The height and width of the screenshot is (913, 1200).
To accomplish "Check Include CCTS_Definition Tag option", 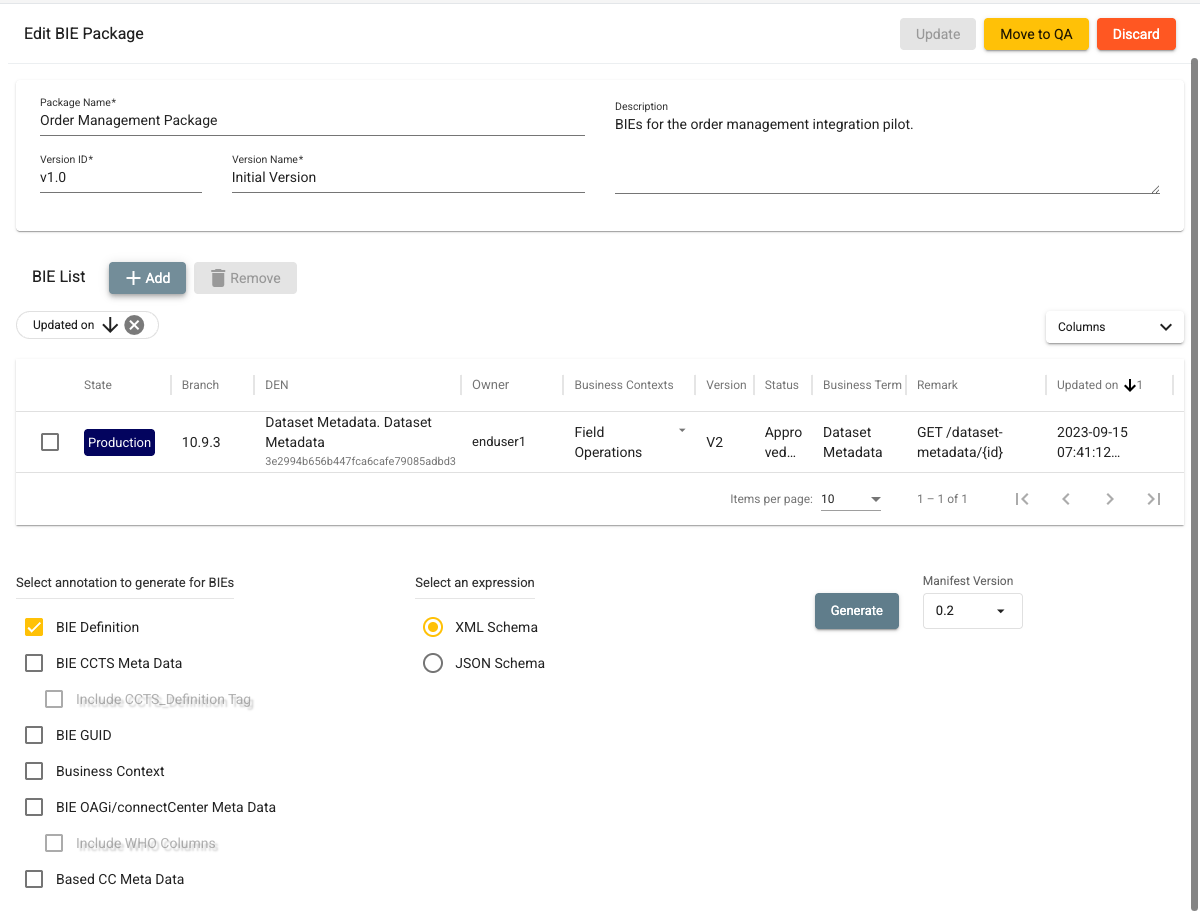I will coord(54,699).
